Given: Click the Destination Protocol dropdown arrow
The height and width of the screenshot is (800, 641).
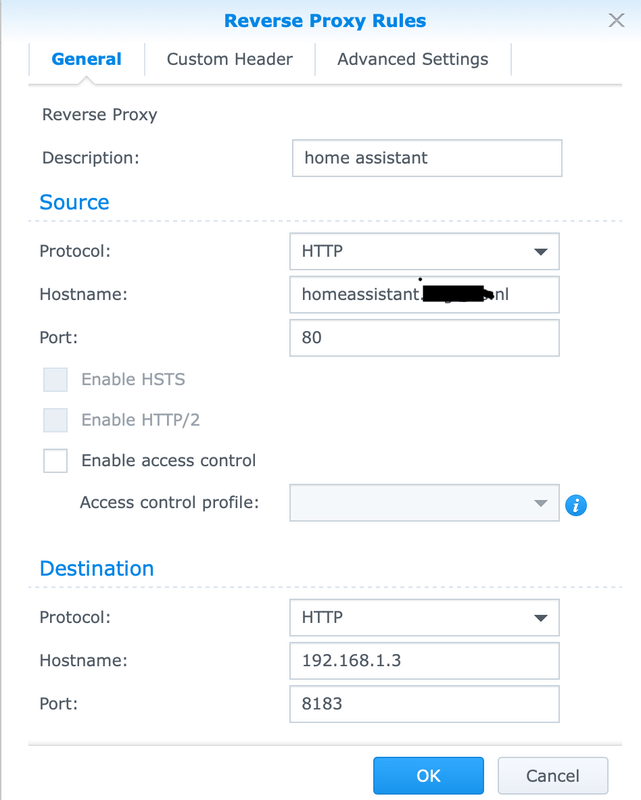Looking at the screenshot, I should (540, 618).
